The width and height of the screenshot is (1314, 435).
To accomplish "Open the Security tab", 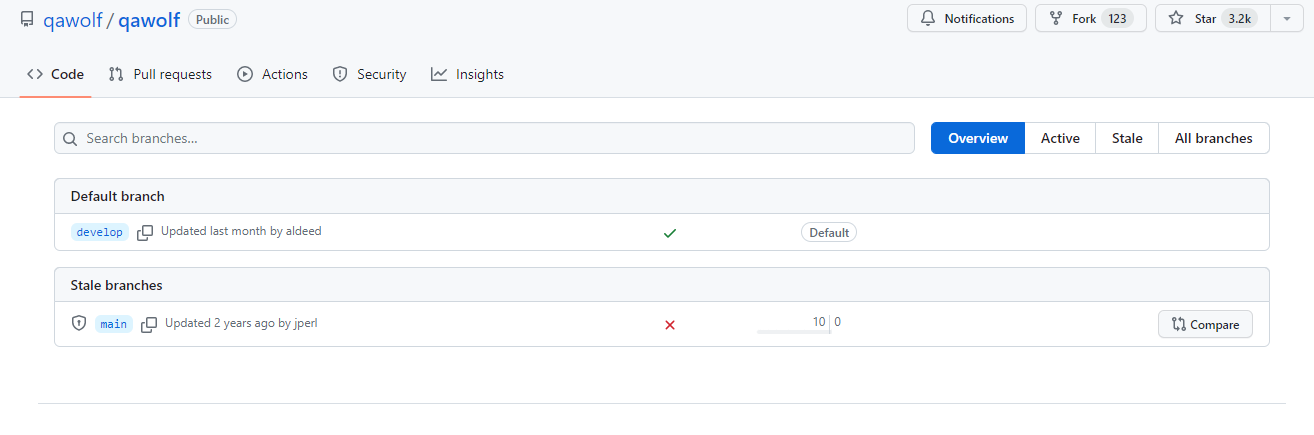I will [369, 74].
